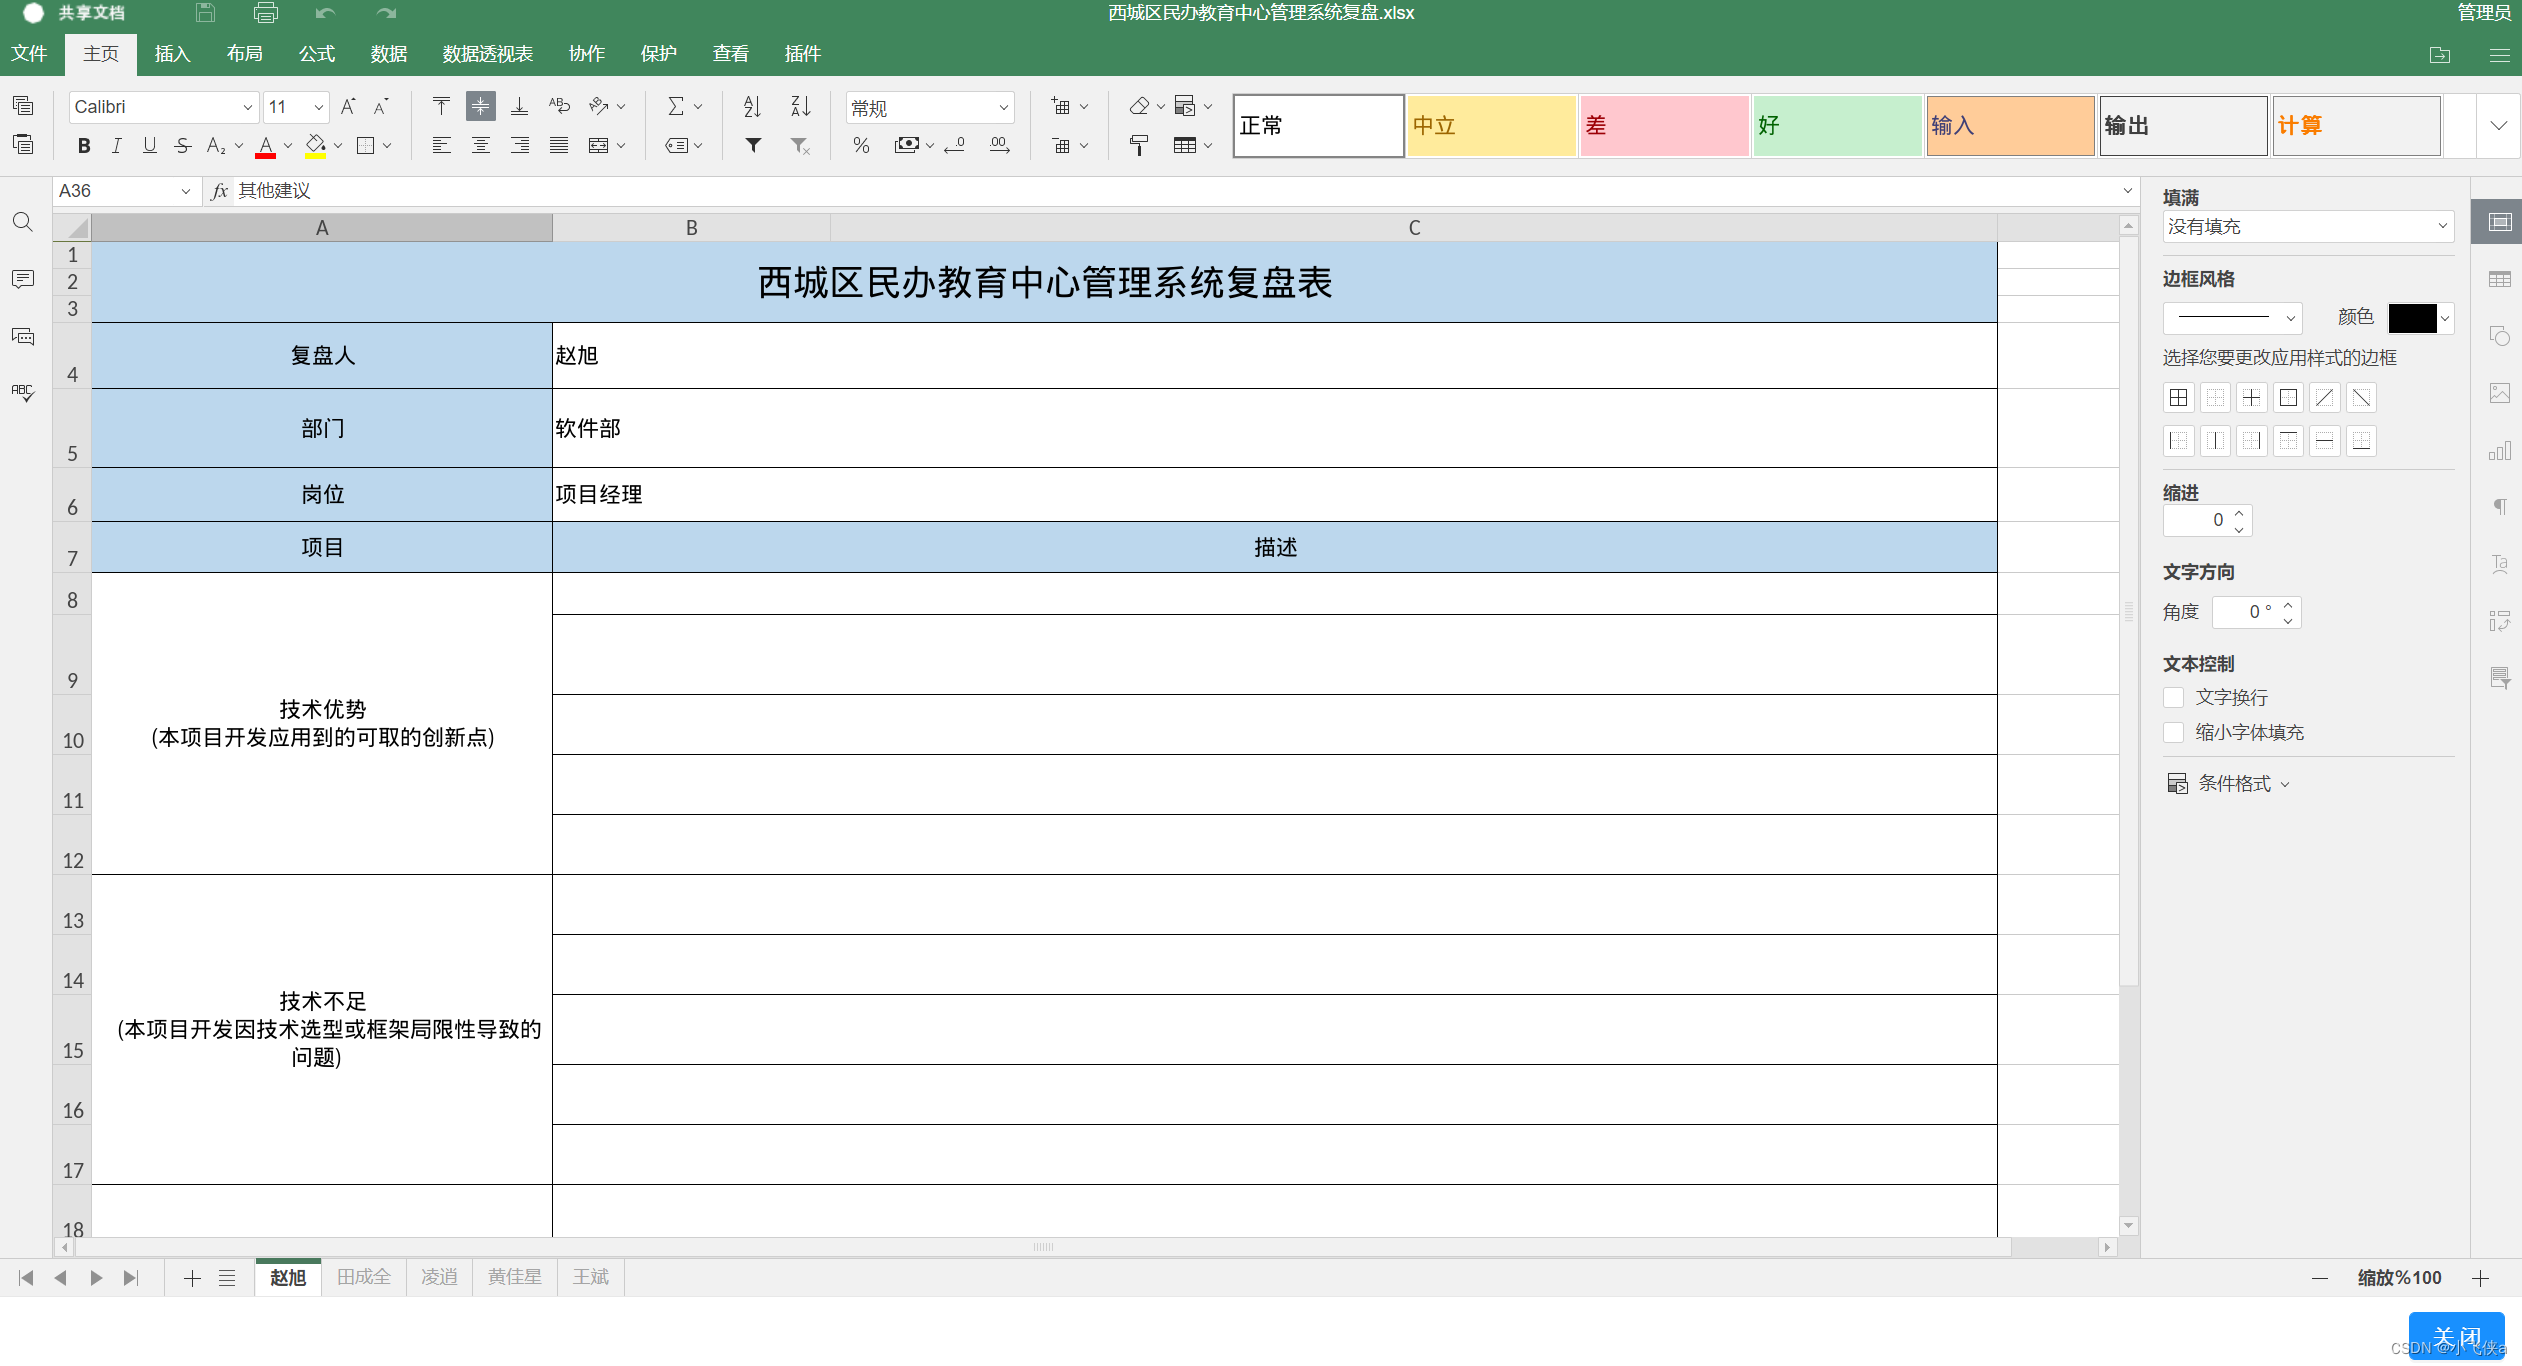Click the 关闭 button

coord(2456,1336)
